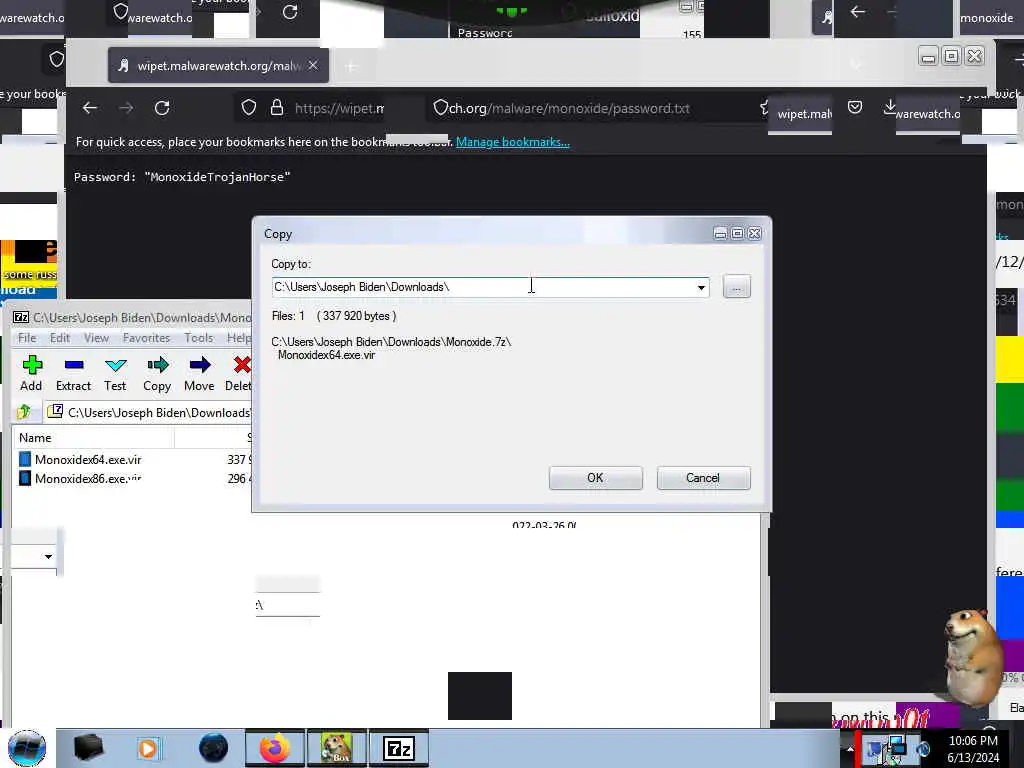Open the Pocket save icon in Firefox
Viewport: 1024px width, 768px height.
pos(855,107)
